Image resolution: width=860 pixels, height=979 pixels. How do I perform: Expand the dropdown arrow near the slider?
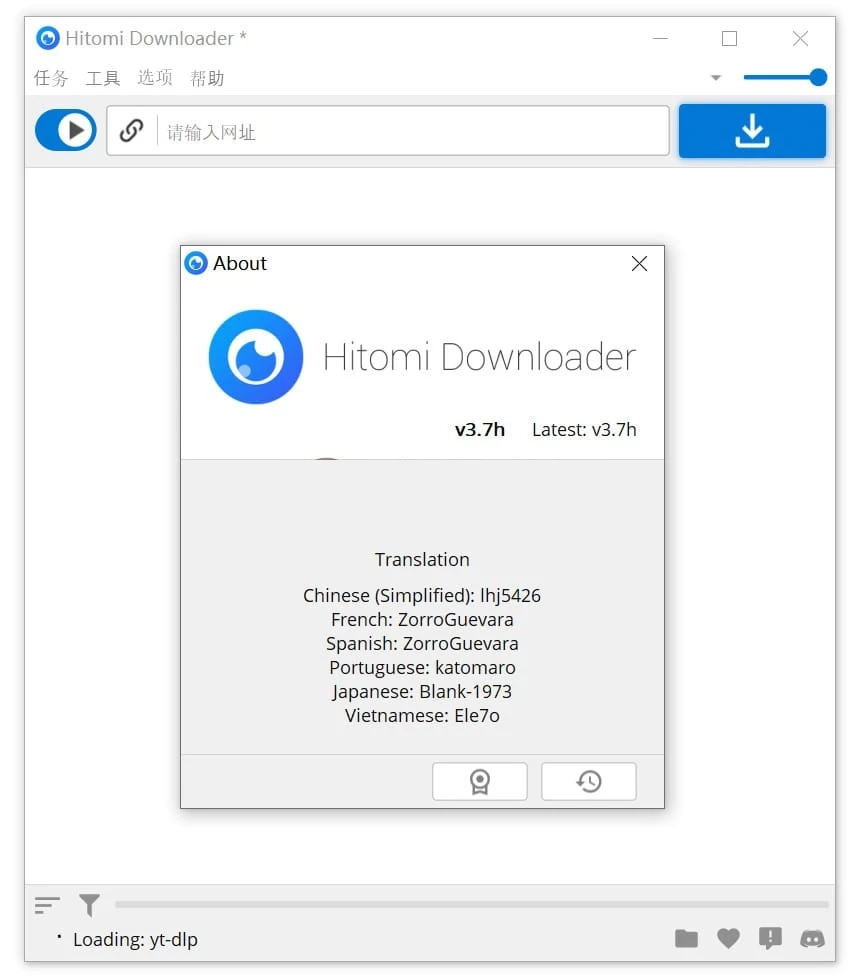pos(716,77)
